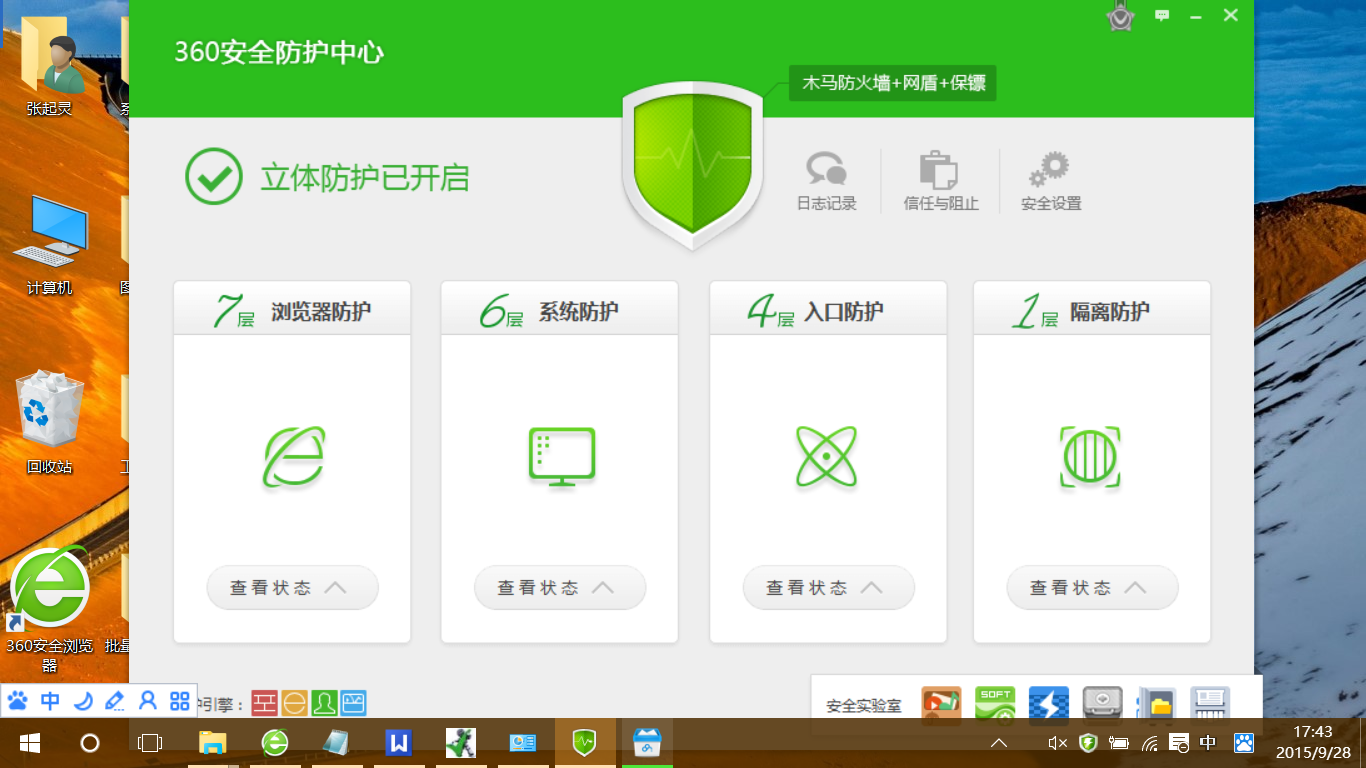The width and height of the screenshot is (1366, 768).
Task: Toggle the 入口防护 protection card
Action: tap(827, 458)
